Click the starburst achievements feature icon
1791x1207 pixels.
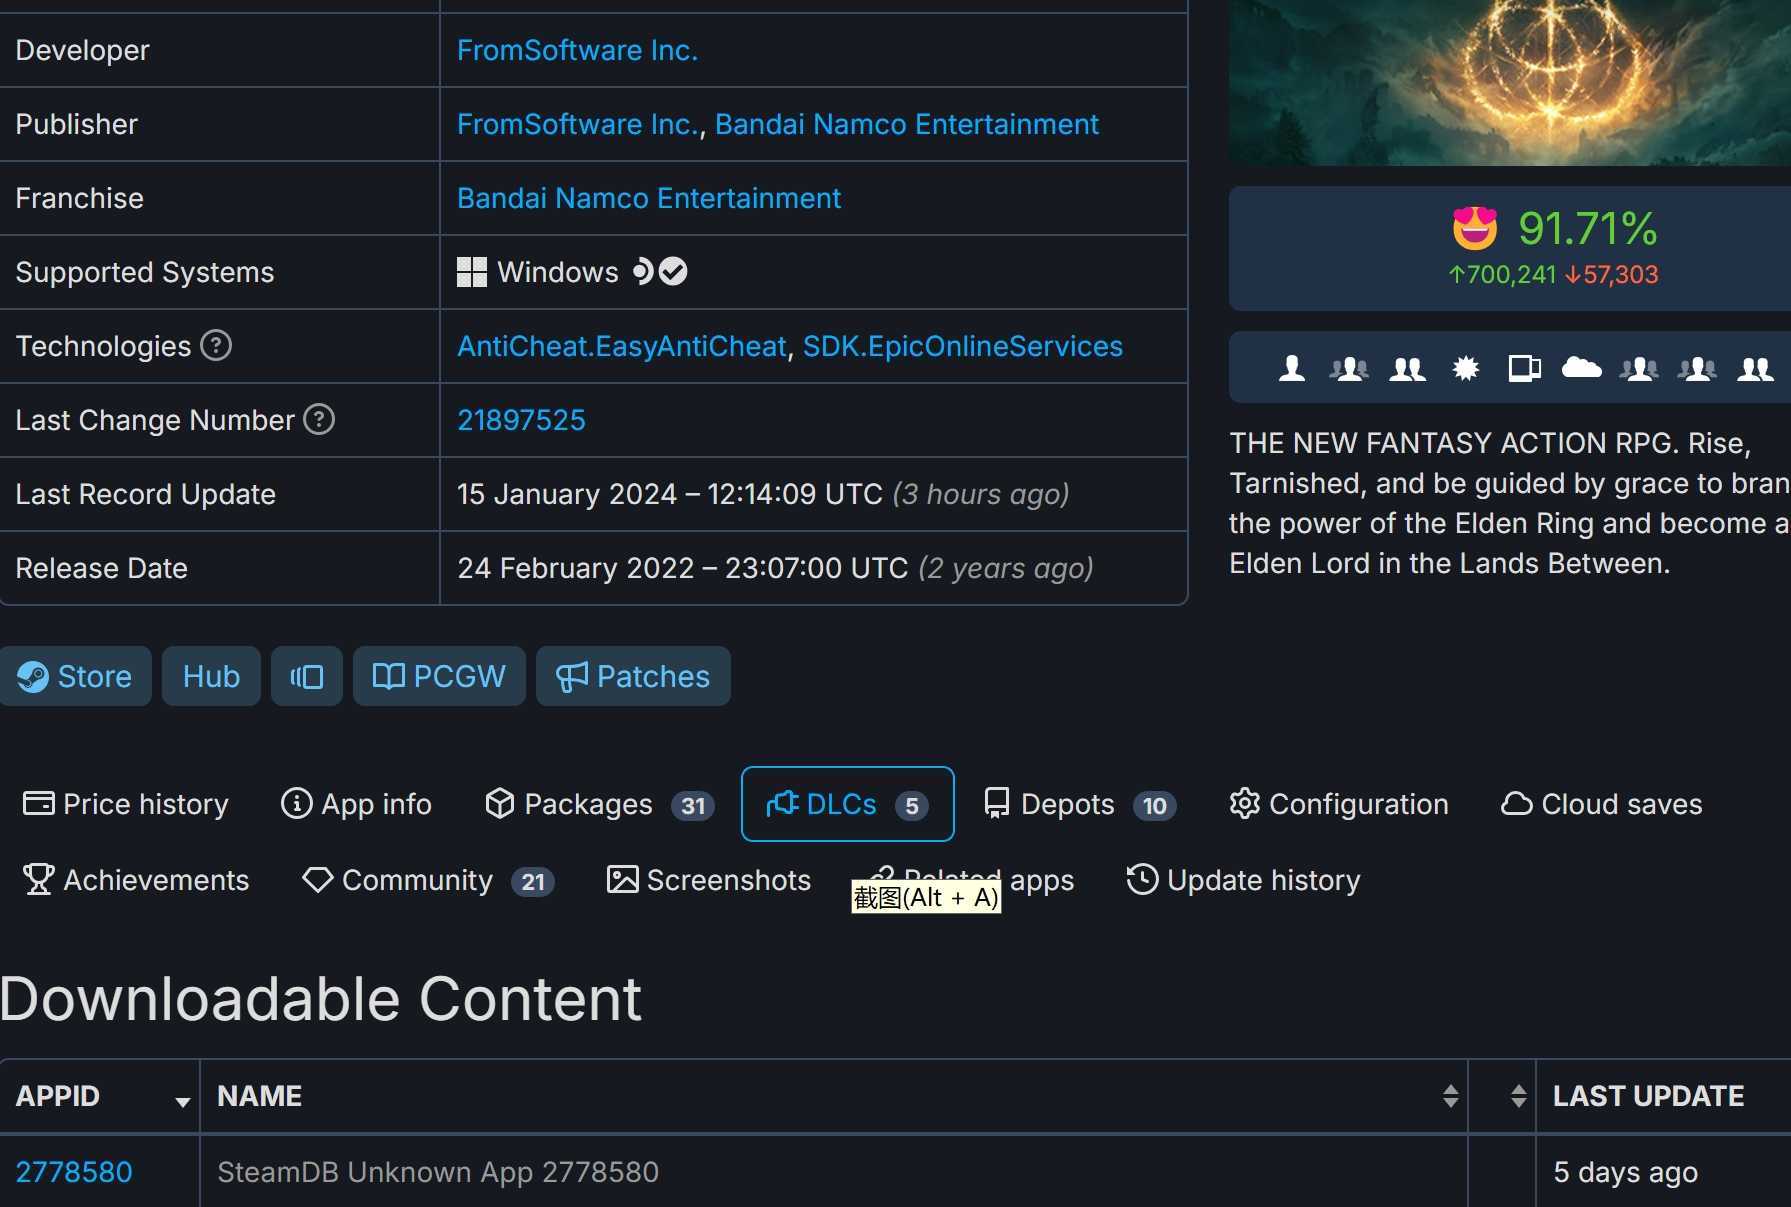click(1465, 369)
